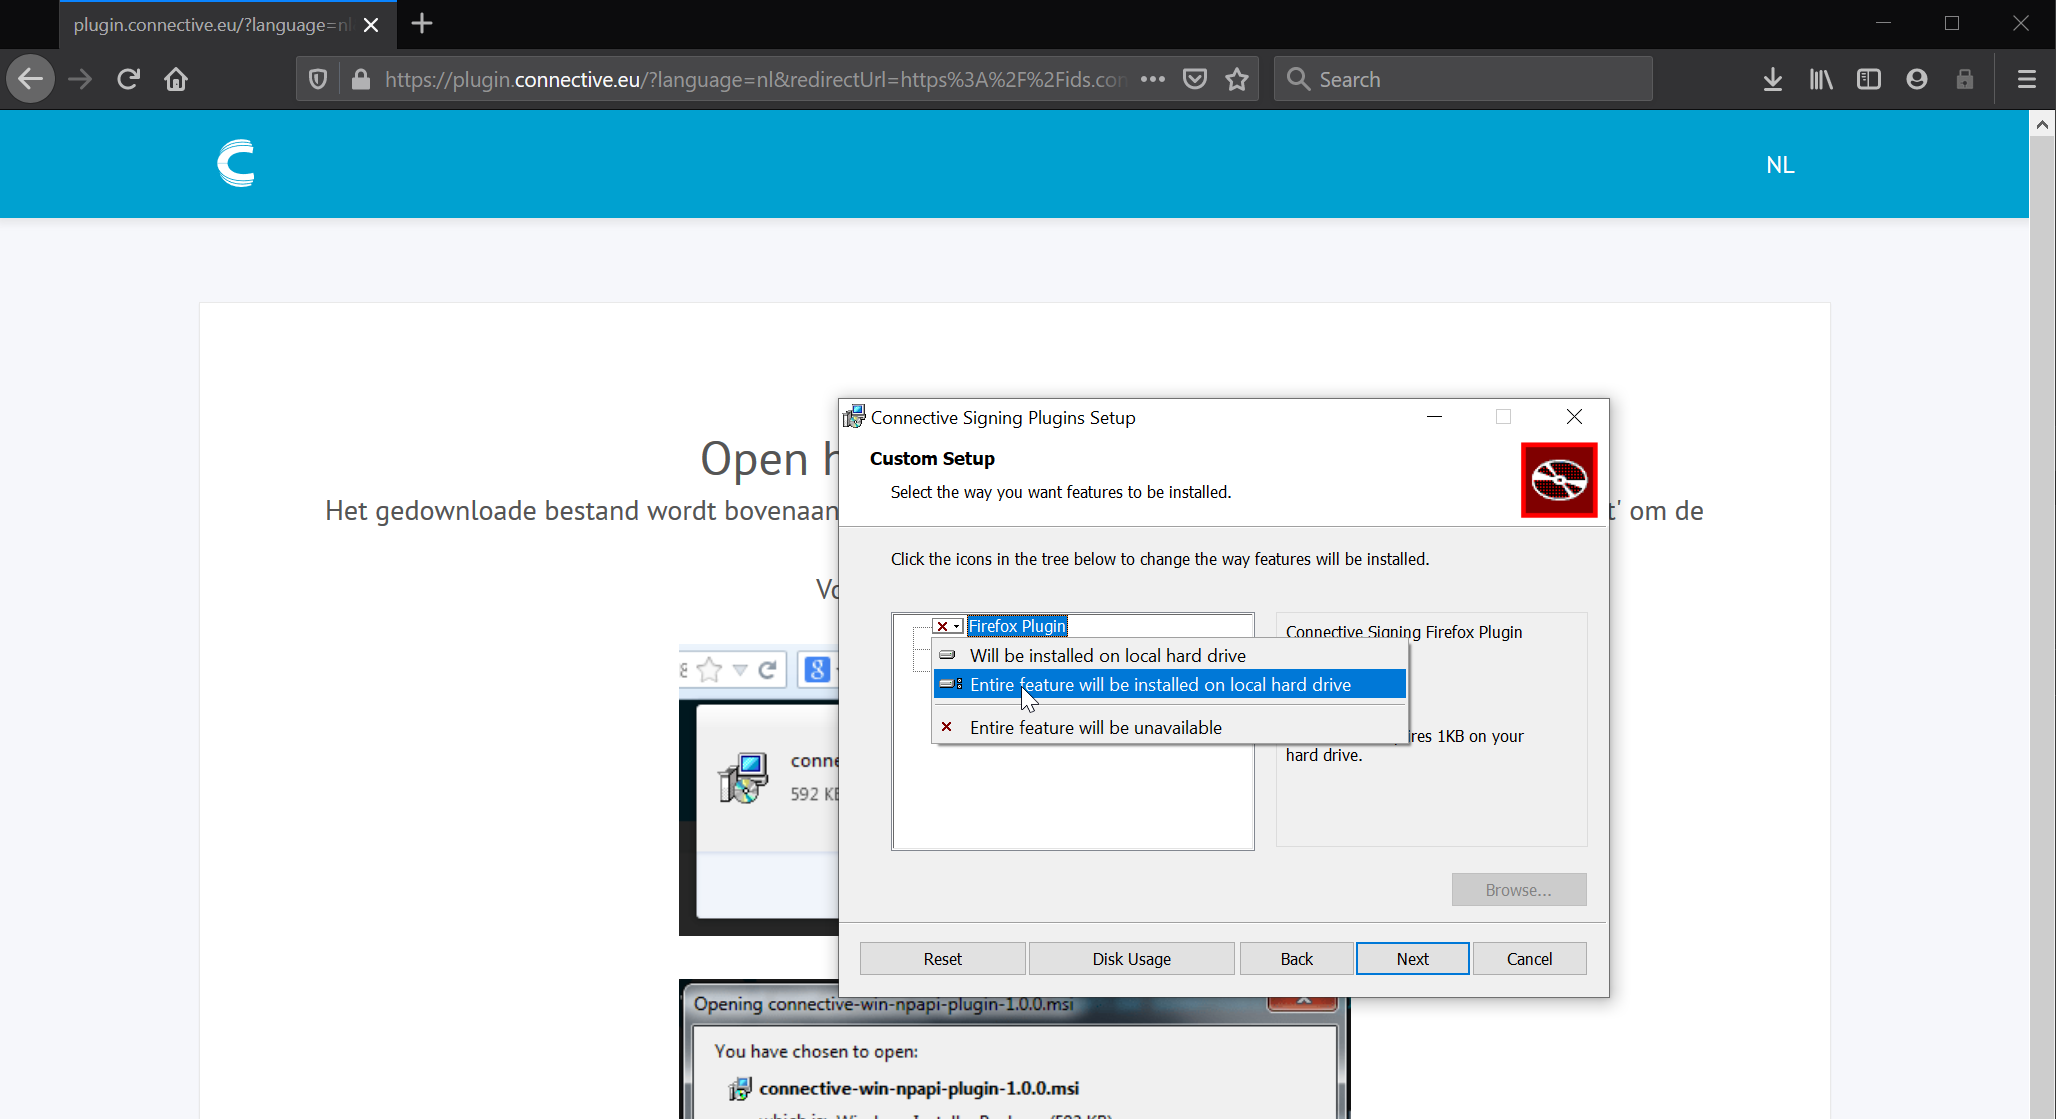Close the plugin.connective.eu tab
The height and width of the screenshot is (1119, 2056).
(371, 25)
